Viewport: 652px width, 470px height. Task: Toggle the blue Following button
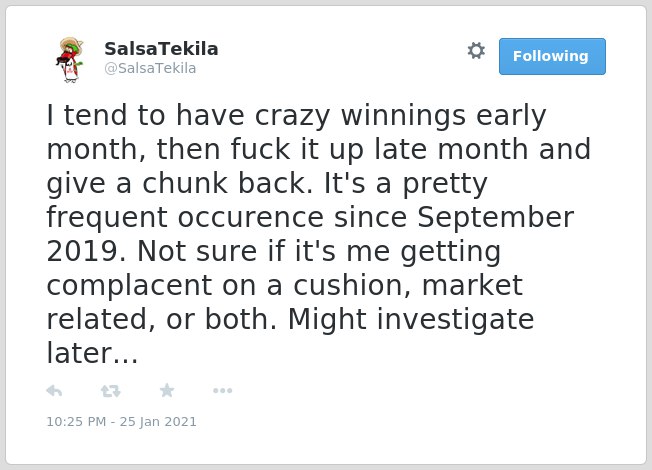[552, 56]
